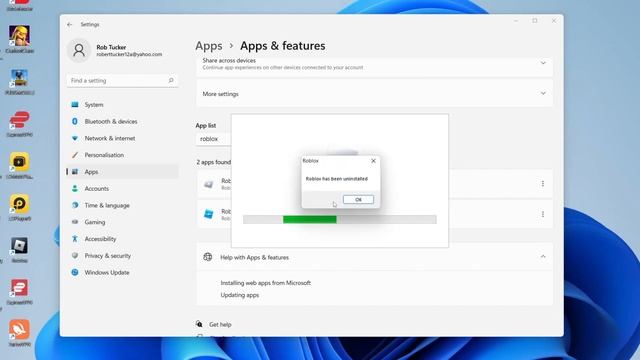Click the Bluetooth icon in sidebar
The image size is (640, 360).
(75, 122)
